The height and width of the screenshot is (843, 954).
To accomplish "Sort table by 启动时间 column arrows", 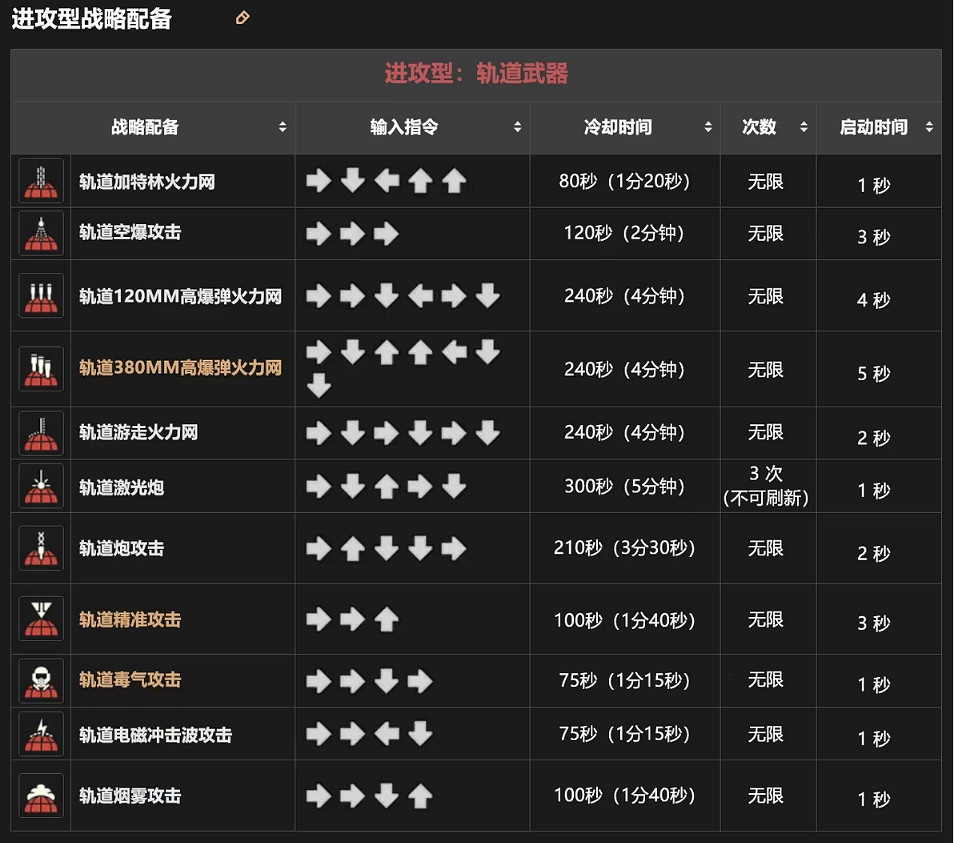I will click(x=929, y=127).
